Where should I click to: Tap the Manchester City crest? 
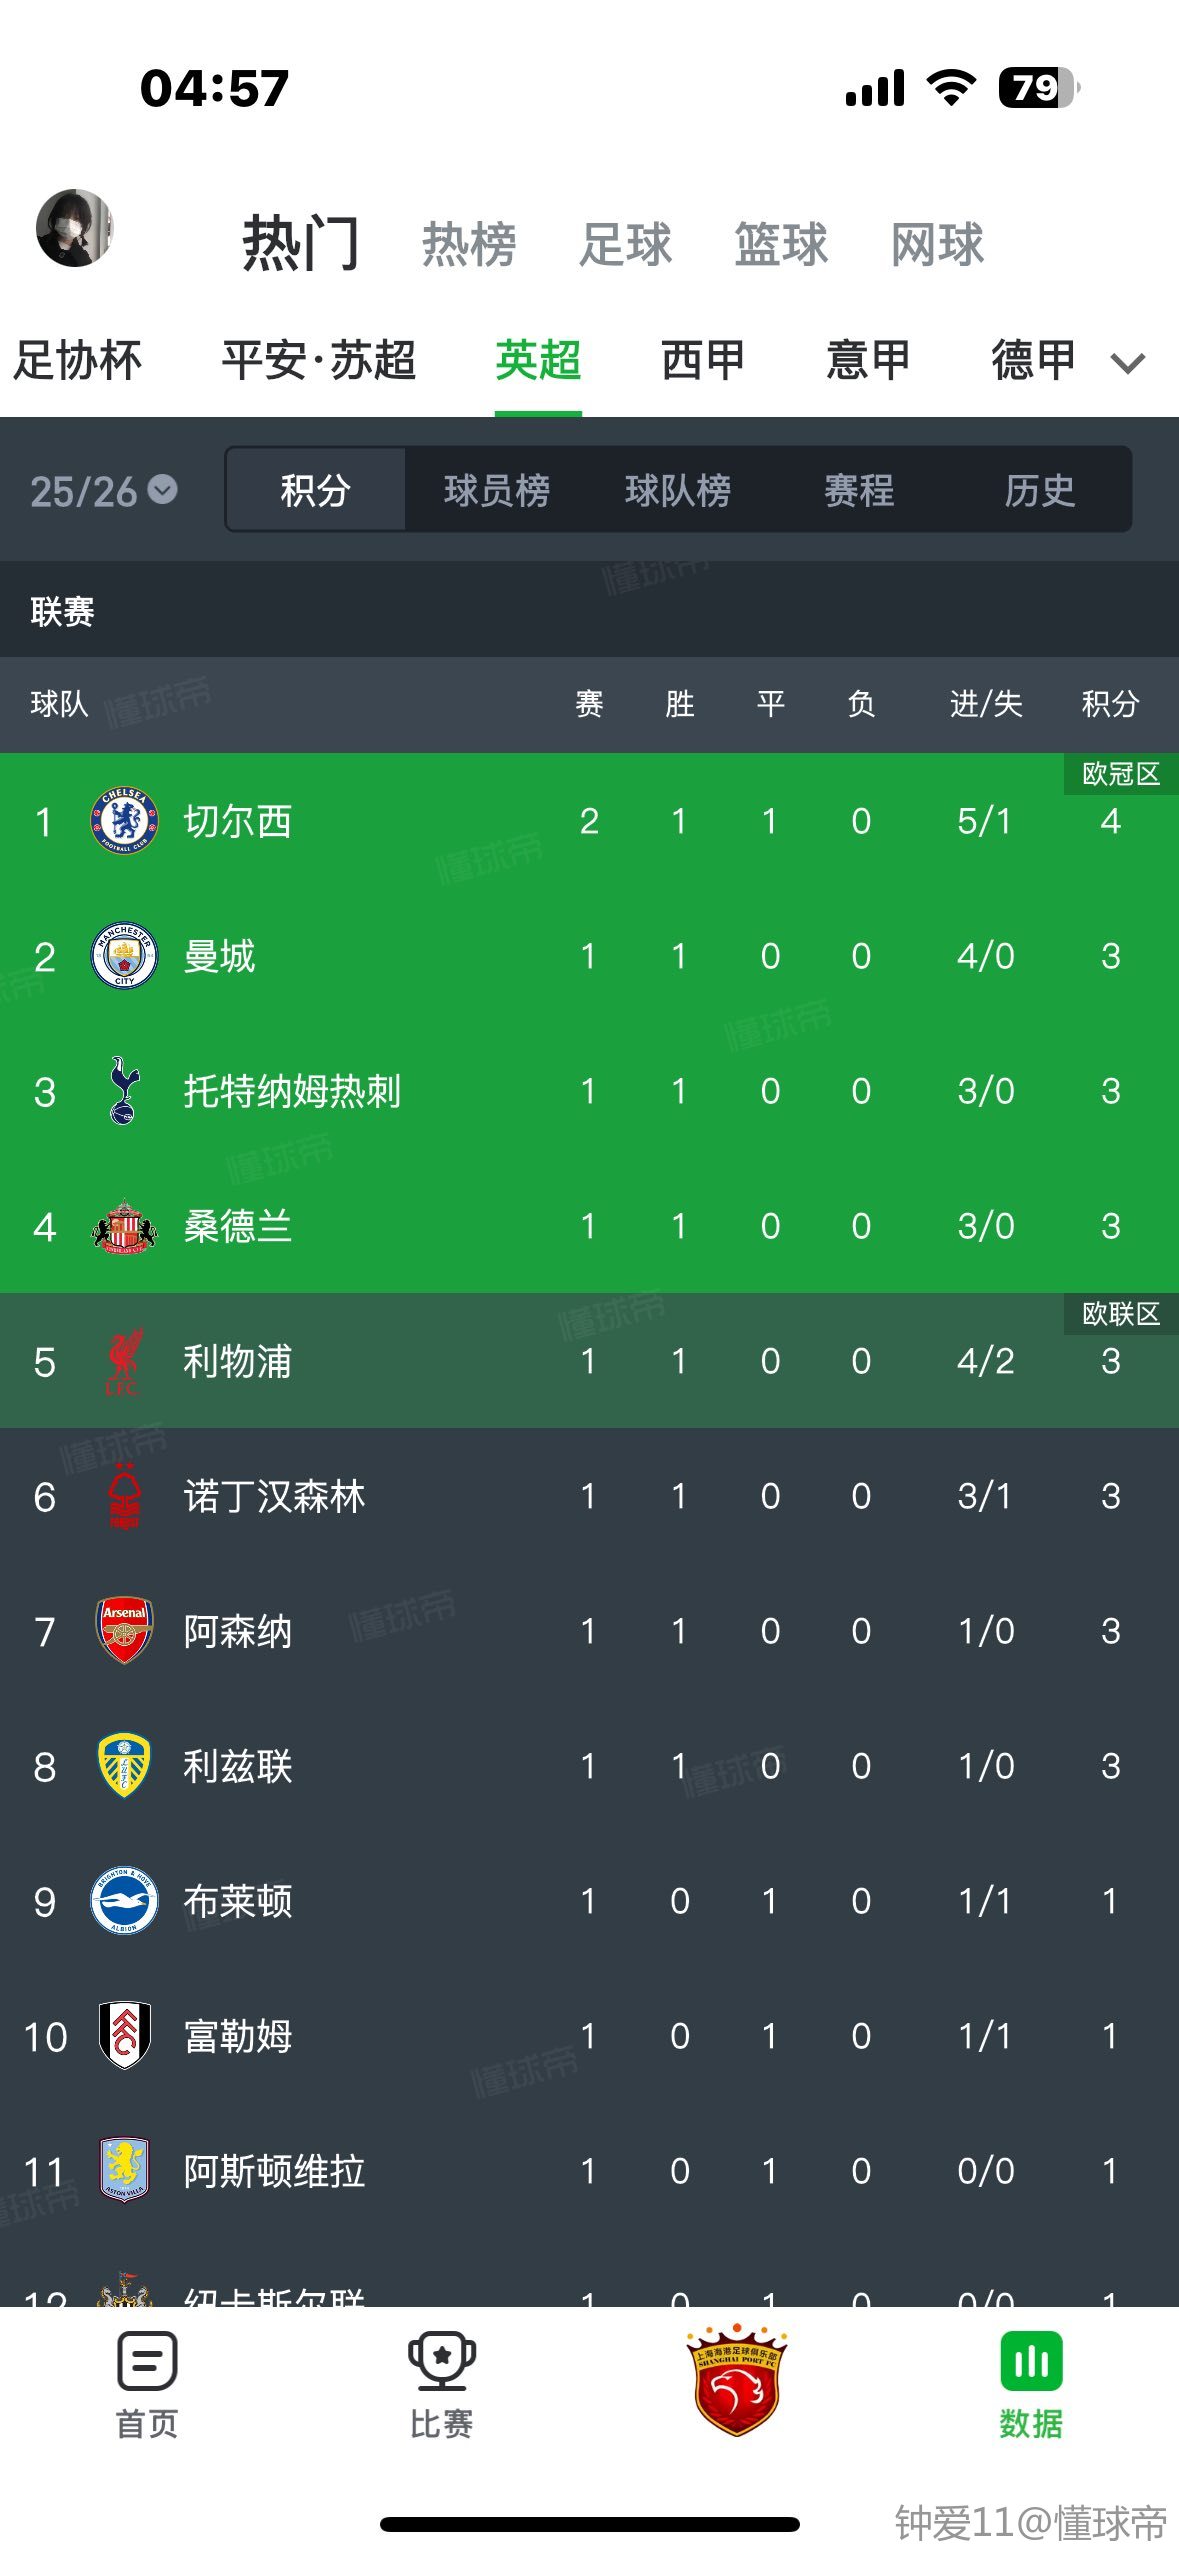(x=124, y=956)
